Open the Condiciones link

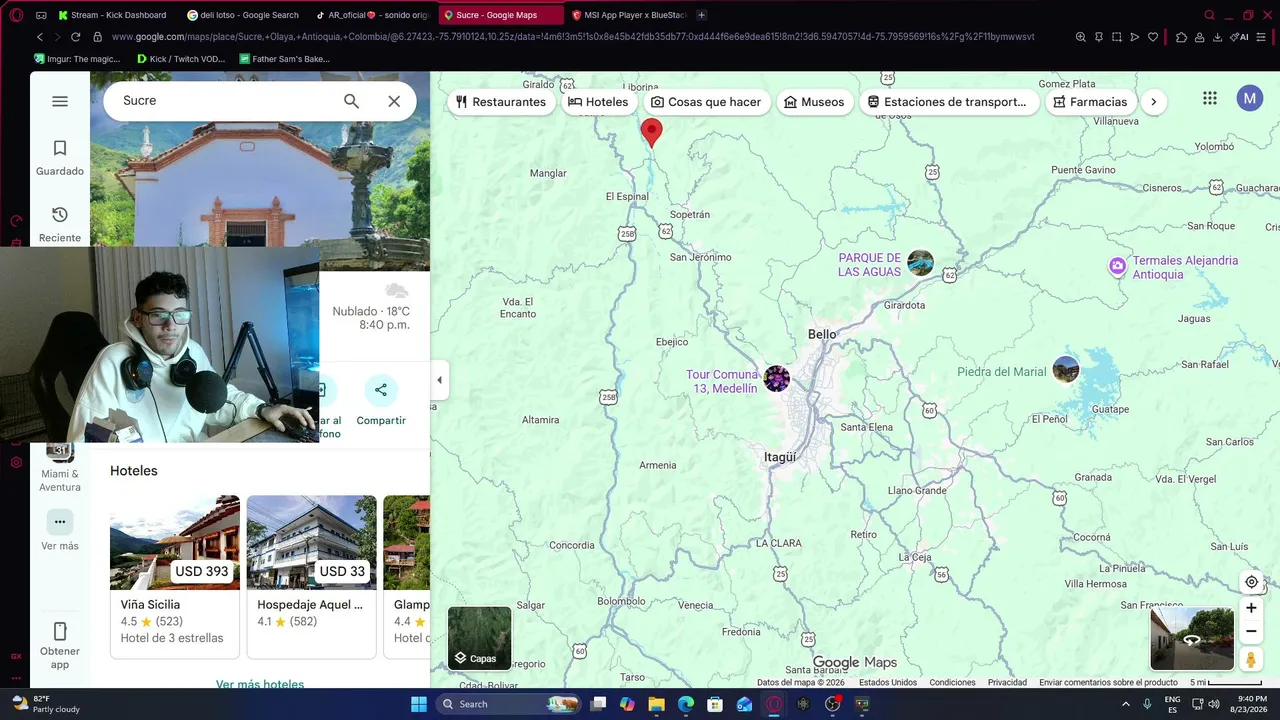(x=952, y=683)
